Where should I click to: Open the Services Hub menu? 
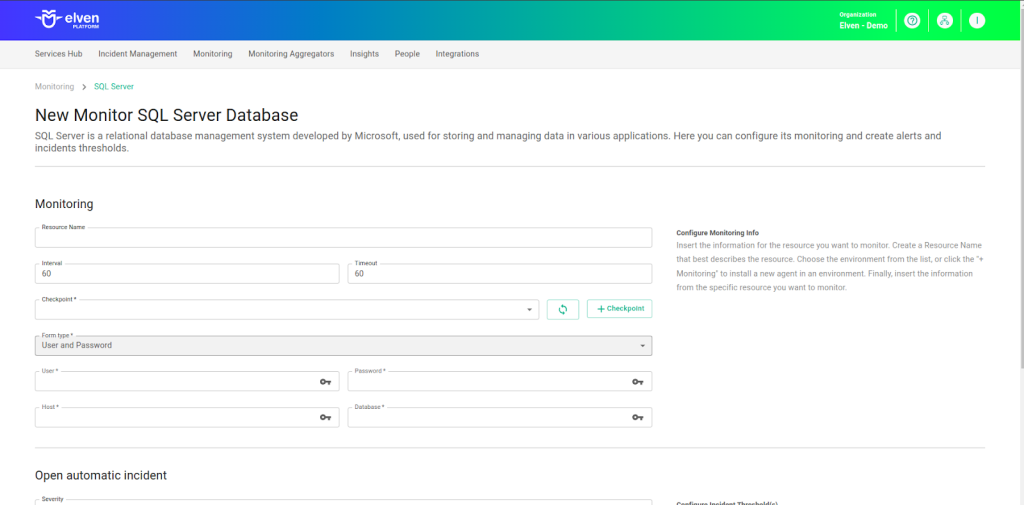click(58, 54)
